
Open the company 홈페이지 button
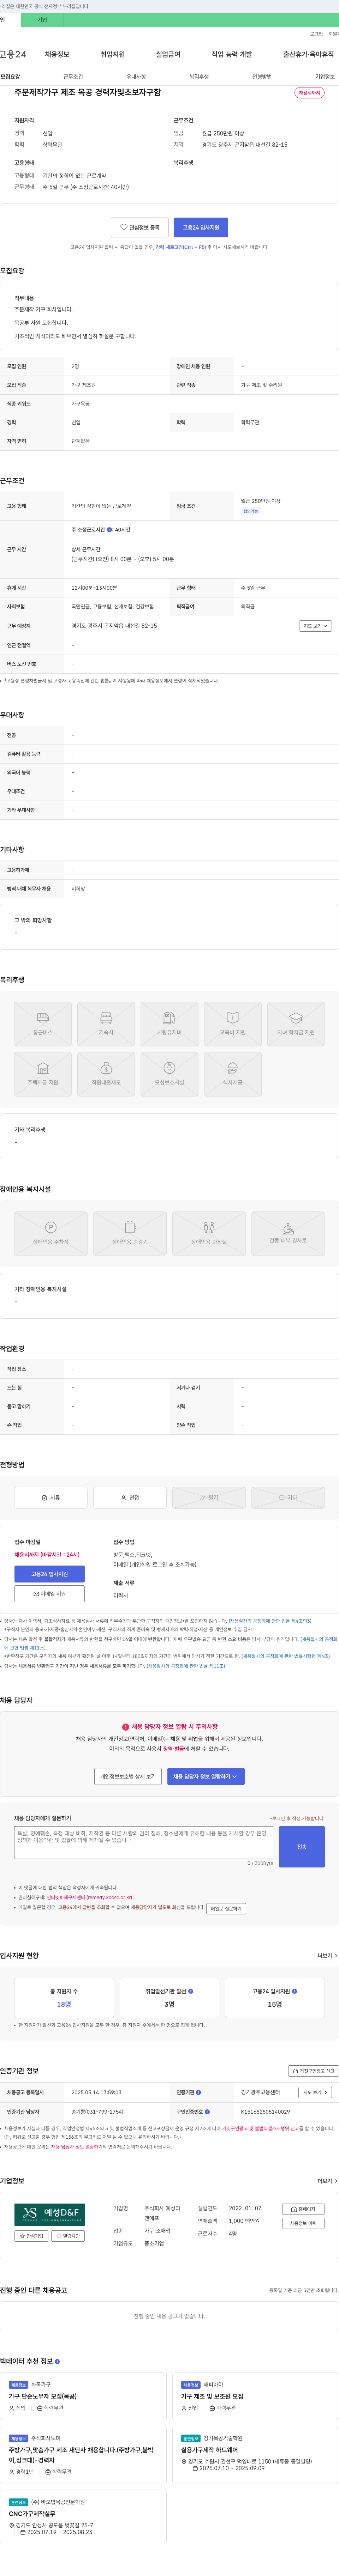click(303, 2209)
